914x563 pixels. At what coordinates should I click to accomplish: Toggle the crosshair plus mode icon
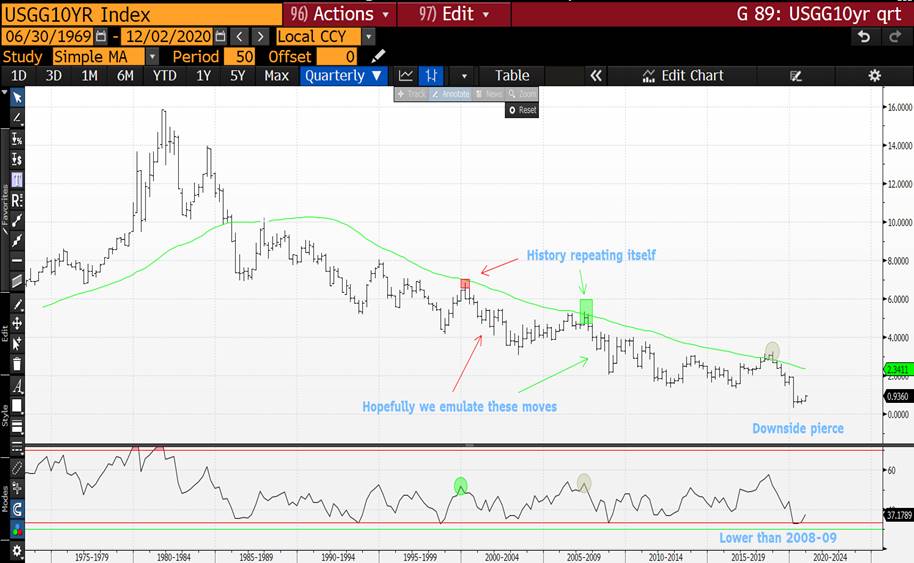tap(17, 488)
